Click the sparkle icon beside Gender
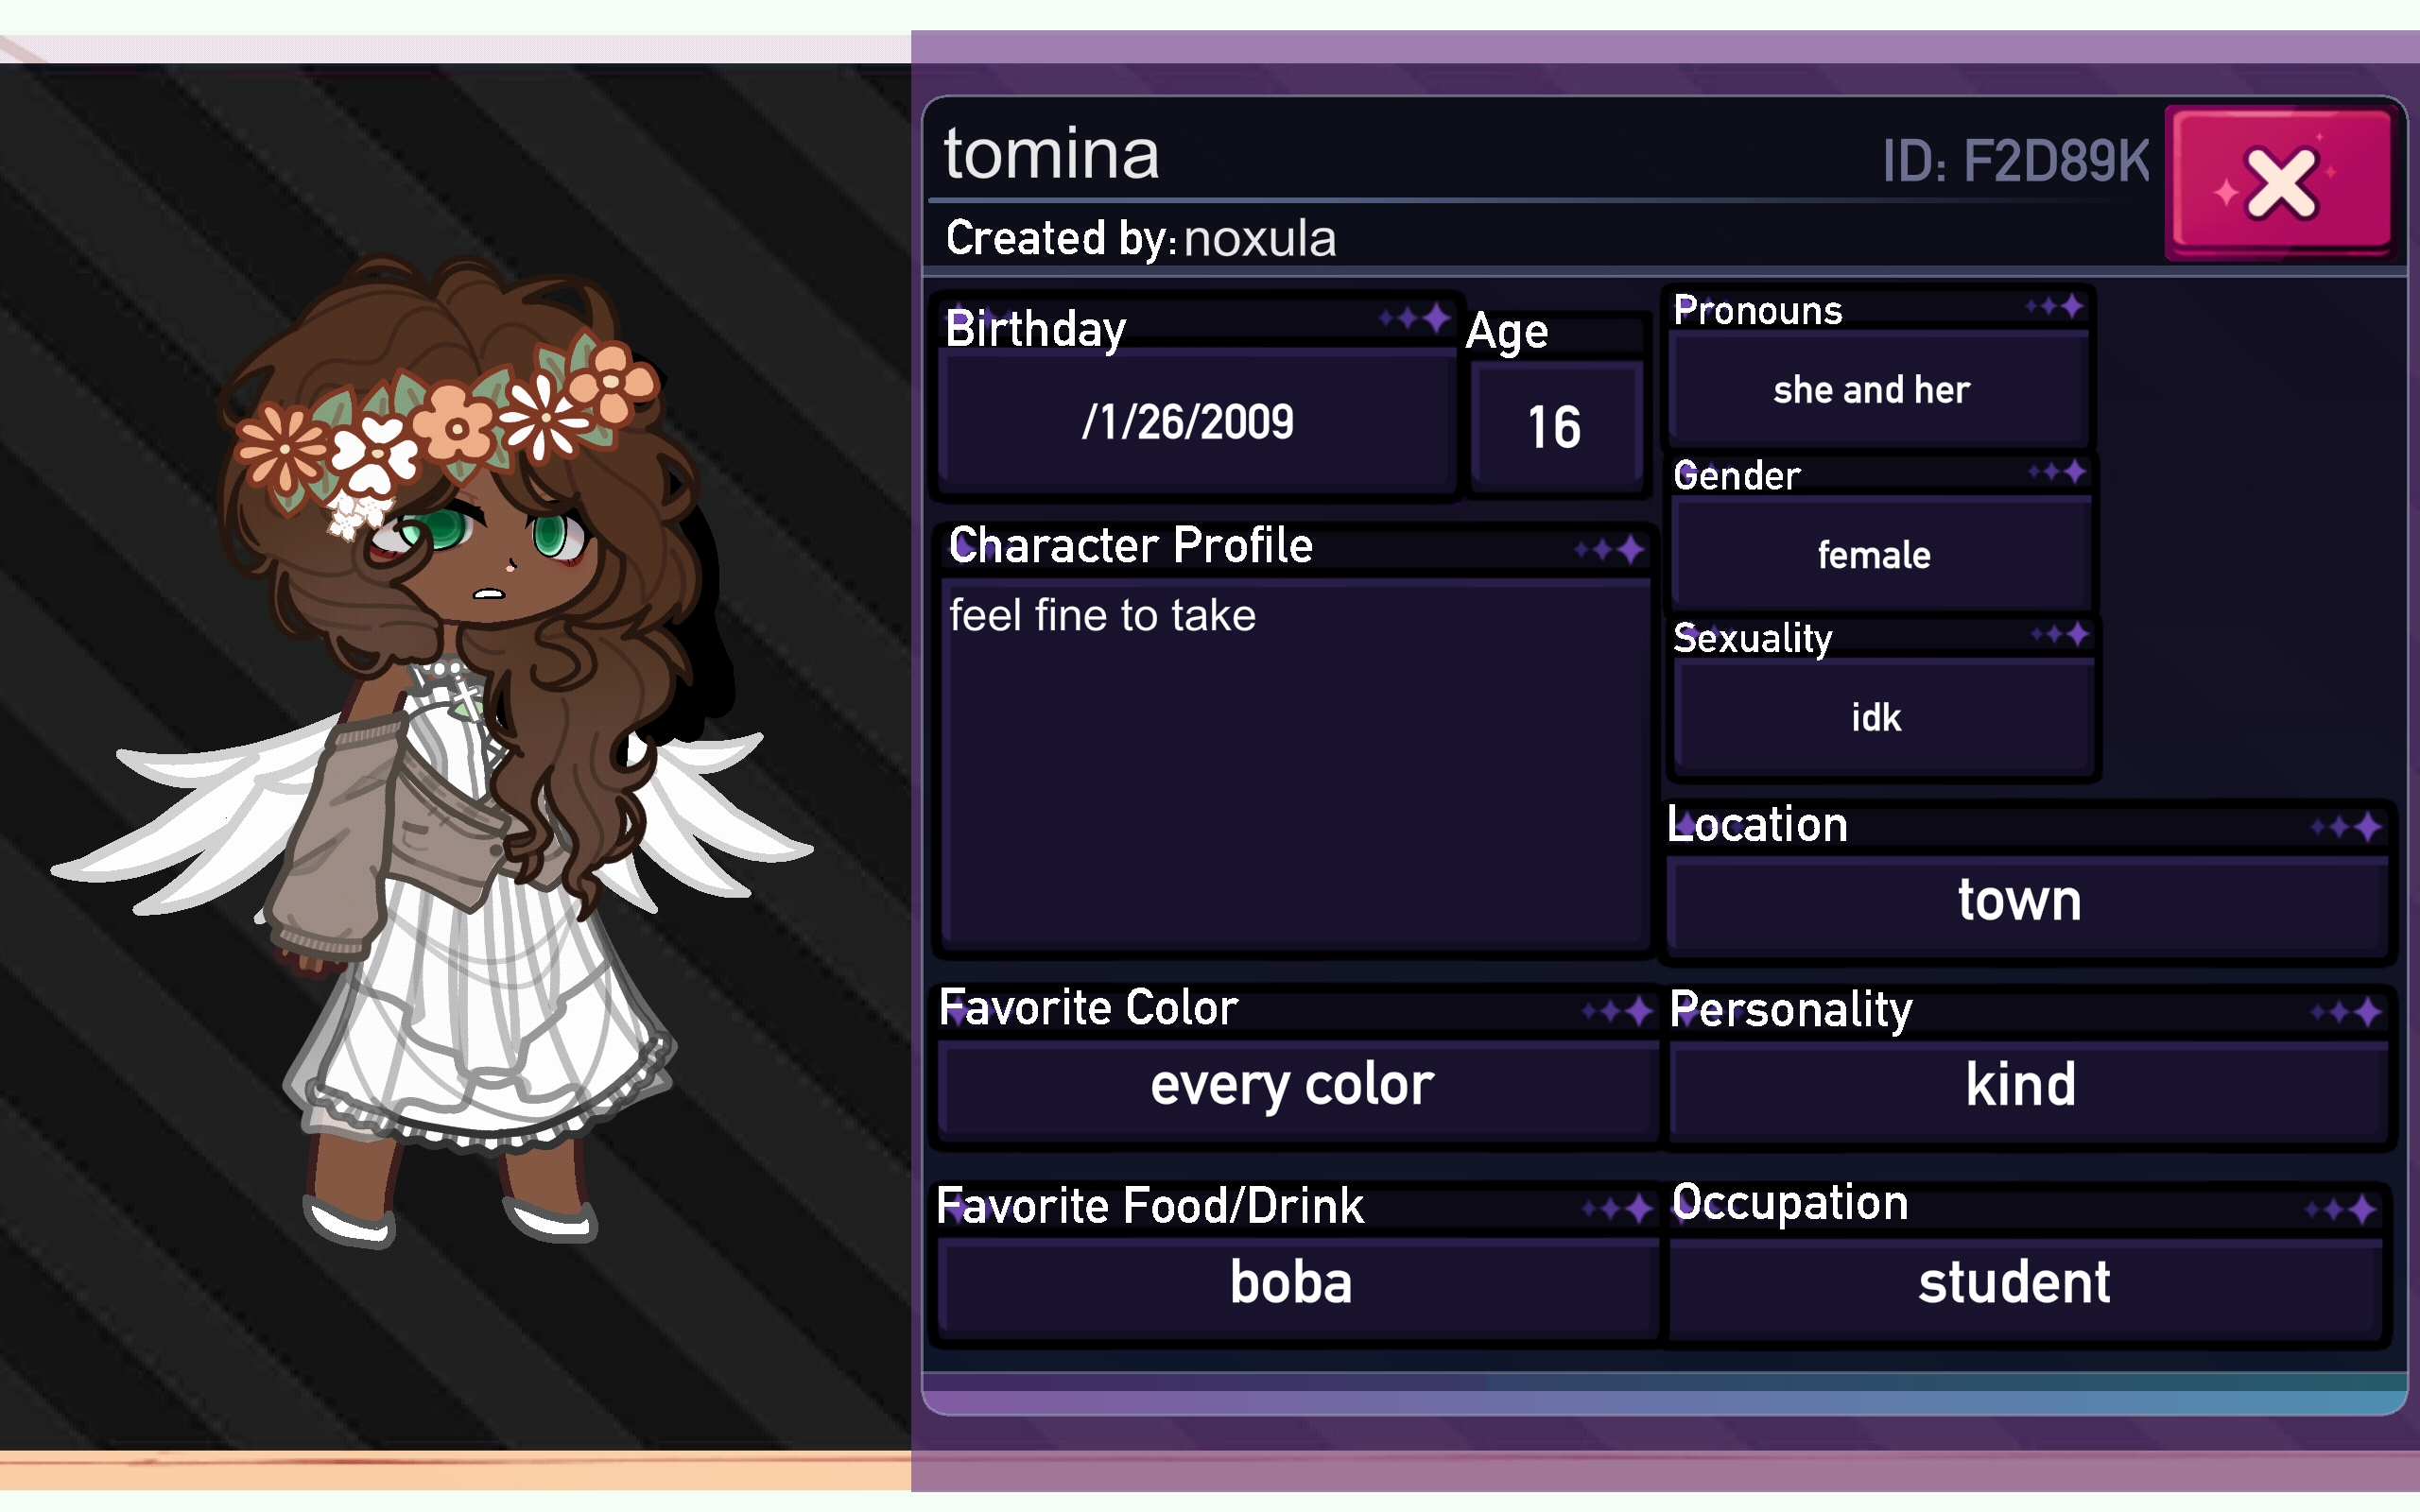The height and width of the screenshot is (1512, 2420). [2057, 471]
